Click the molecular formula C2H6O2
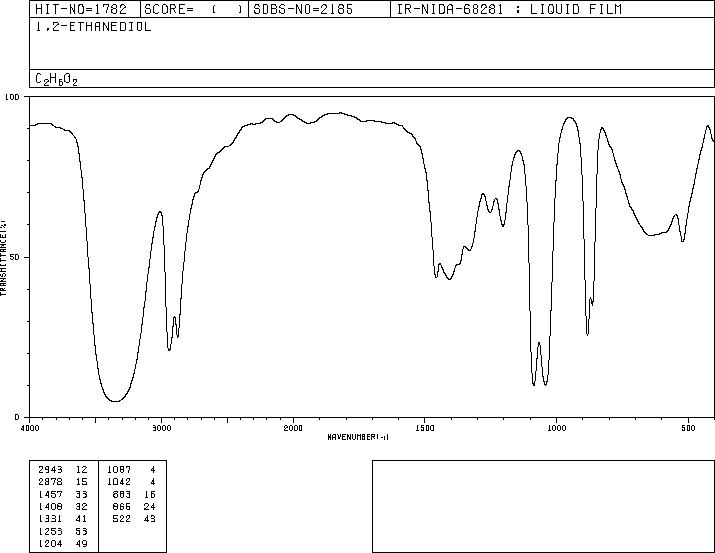 tap(57, 79)
